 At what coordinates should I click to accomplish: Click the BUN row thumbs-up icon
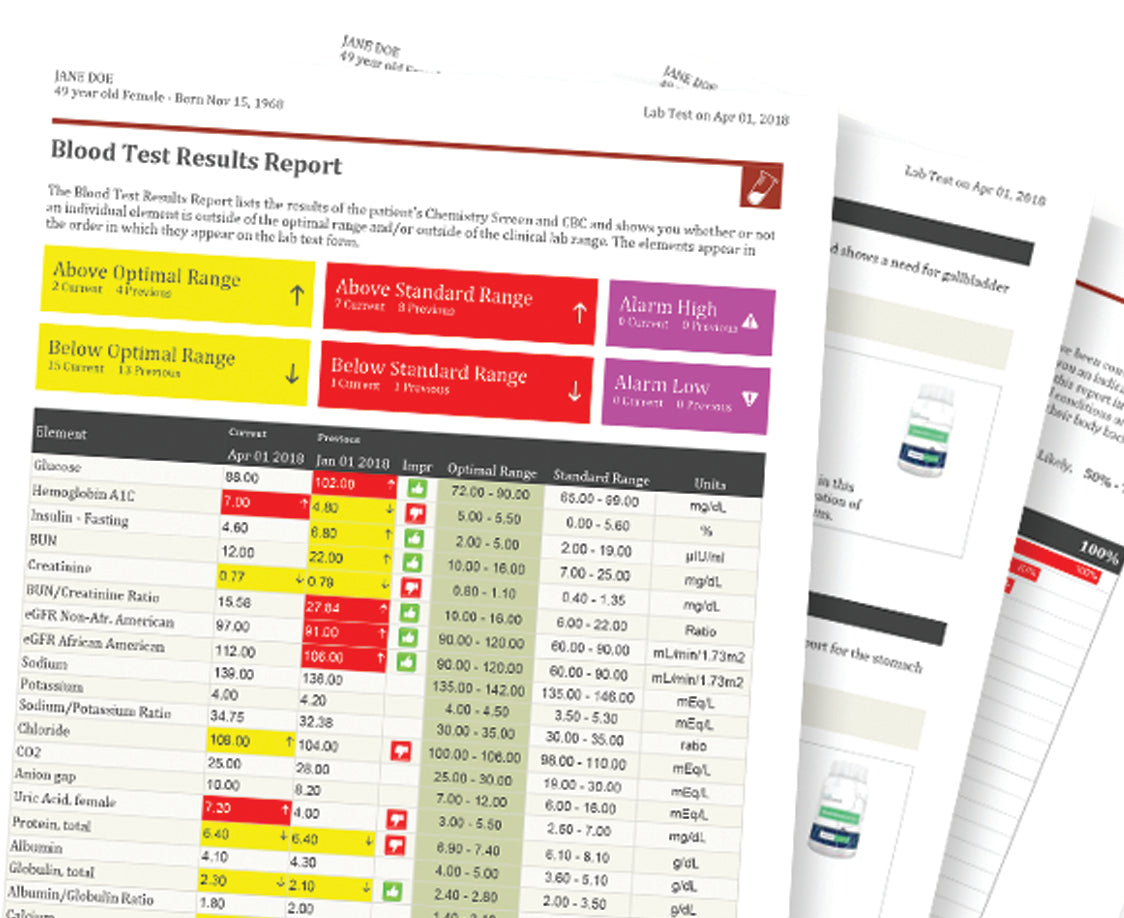pos(413,563)
